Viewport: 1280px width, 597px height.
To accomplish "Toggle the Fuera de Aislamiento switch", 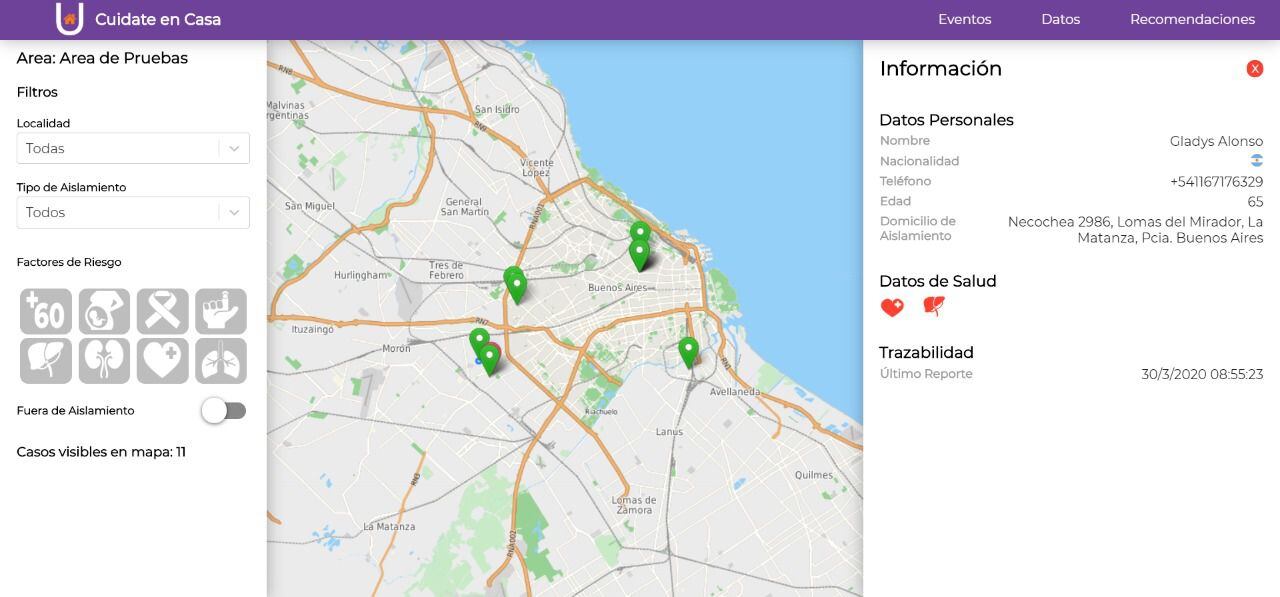I will (x=223, y=410).
